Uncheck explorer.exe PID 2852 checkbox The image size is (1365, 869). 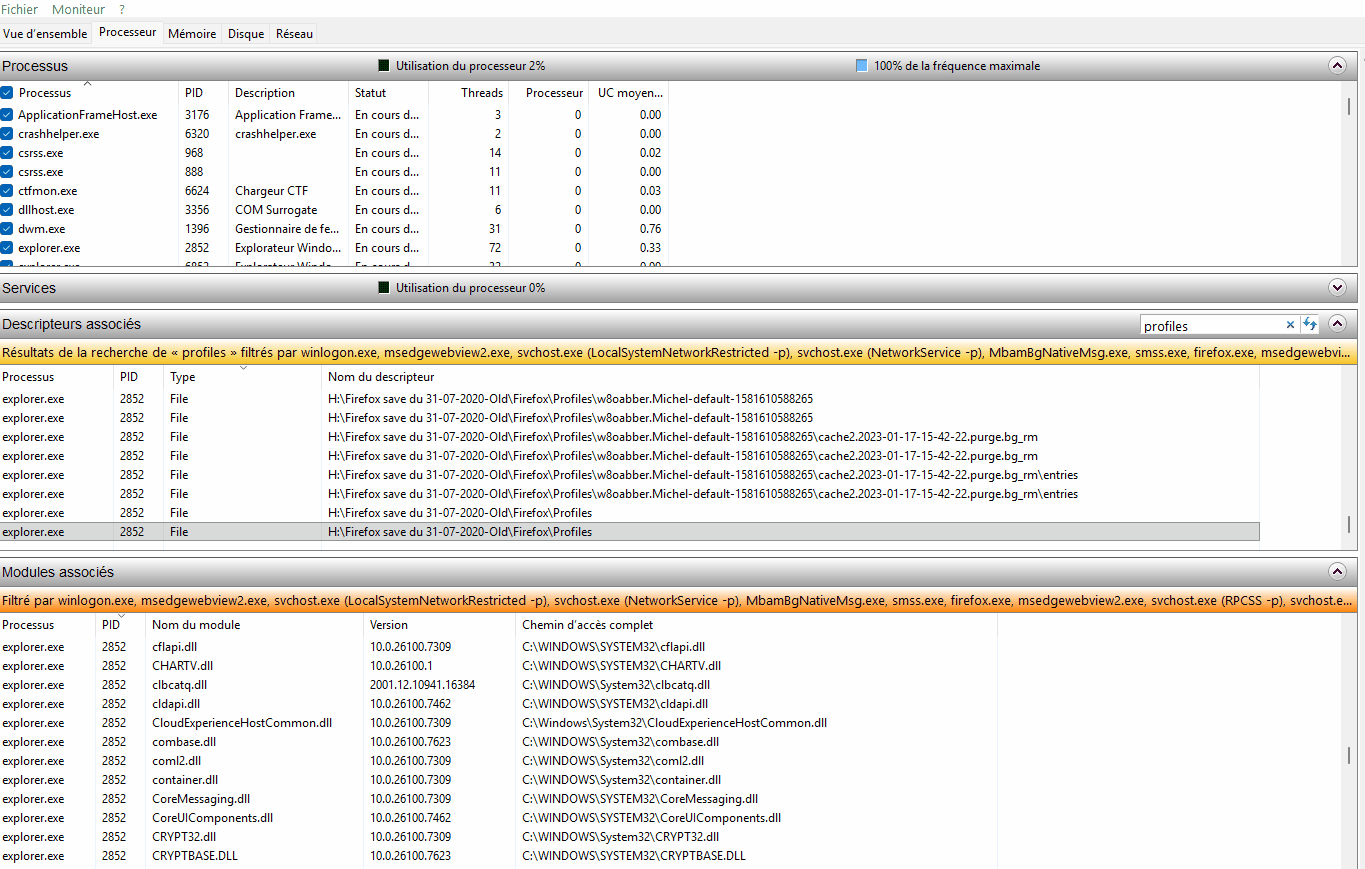click(x=7, y=248)
